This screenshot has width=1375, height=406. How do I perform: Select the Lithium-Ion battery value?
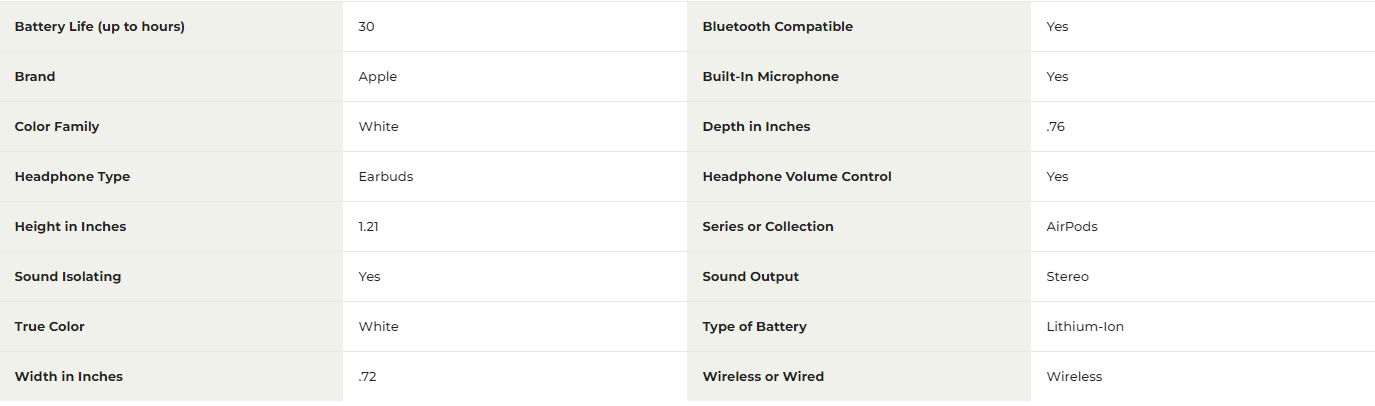(1085, 327)
